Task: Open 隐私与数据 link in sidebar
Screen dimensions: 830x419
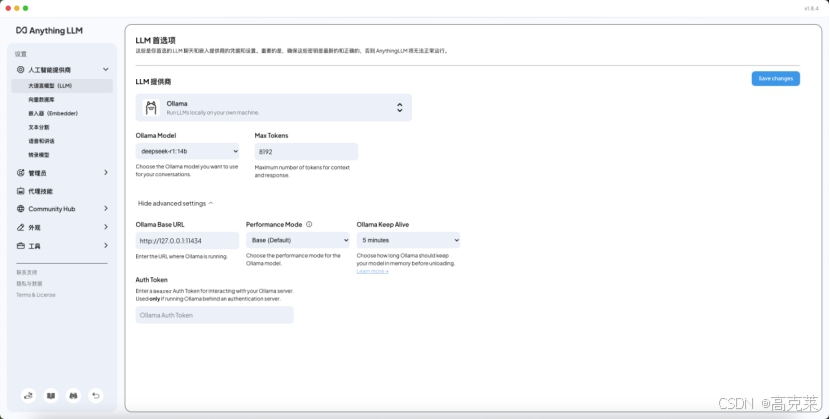Action: point(29,284)
